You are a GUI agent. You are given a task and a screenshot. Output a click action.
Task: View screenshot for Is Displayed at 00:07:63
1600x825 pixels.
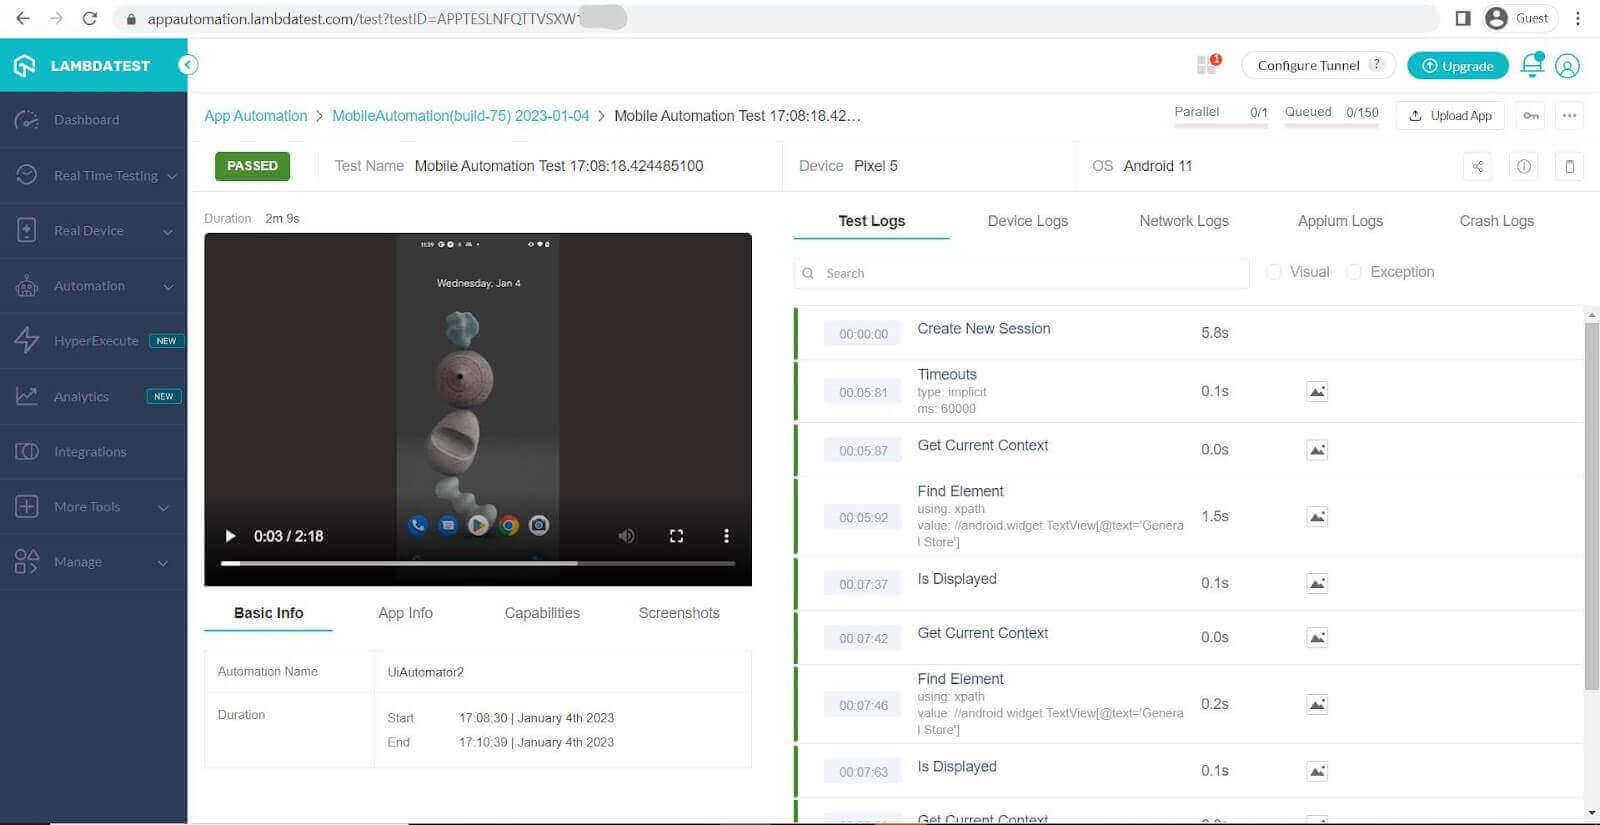[x=1317, y=771]
